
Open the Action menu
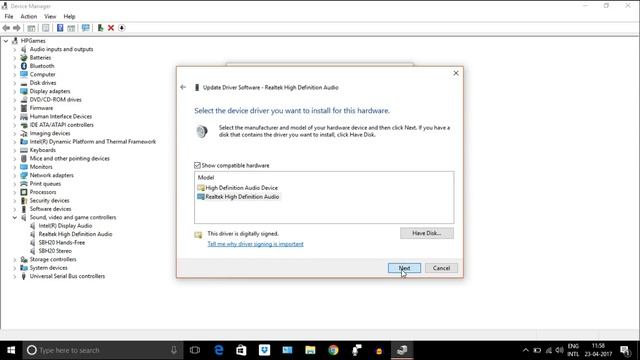tap(29, 16)
